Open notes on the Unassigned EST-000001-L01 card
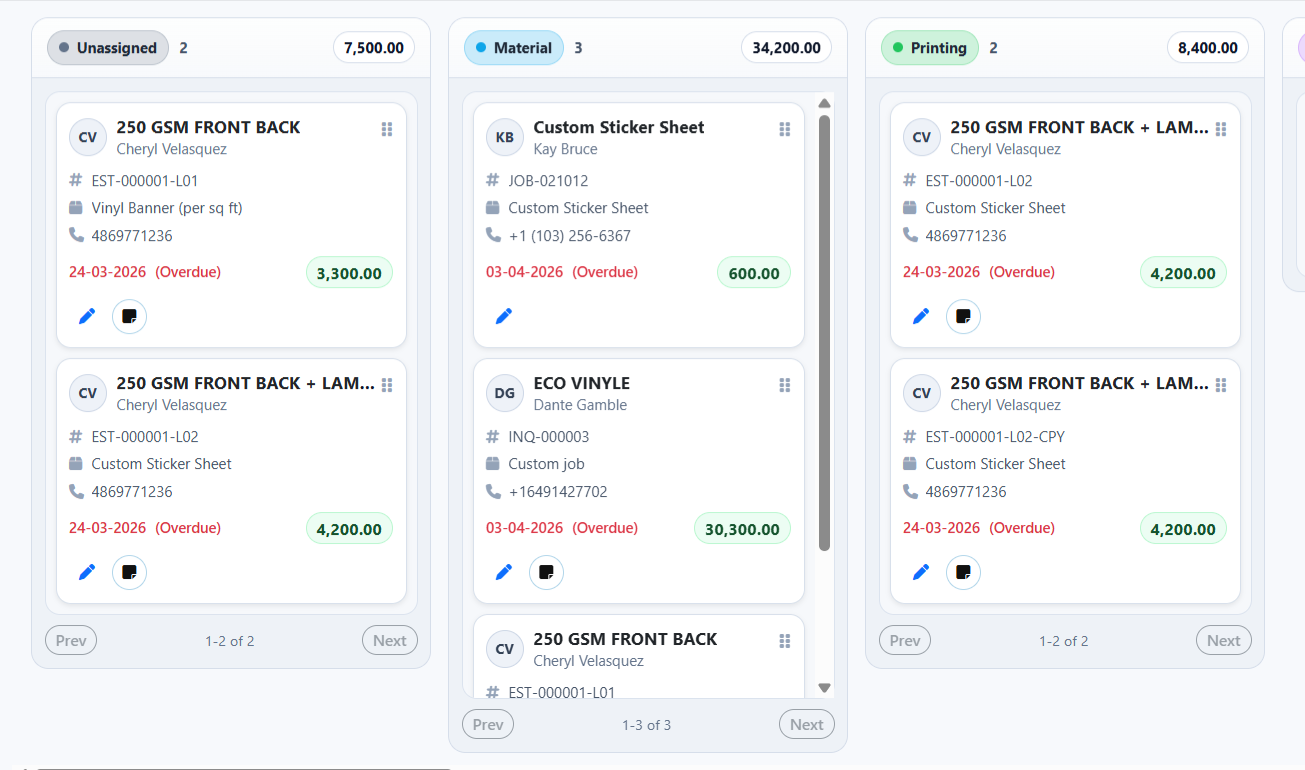 coord(129,317)
